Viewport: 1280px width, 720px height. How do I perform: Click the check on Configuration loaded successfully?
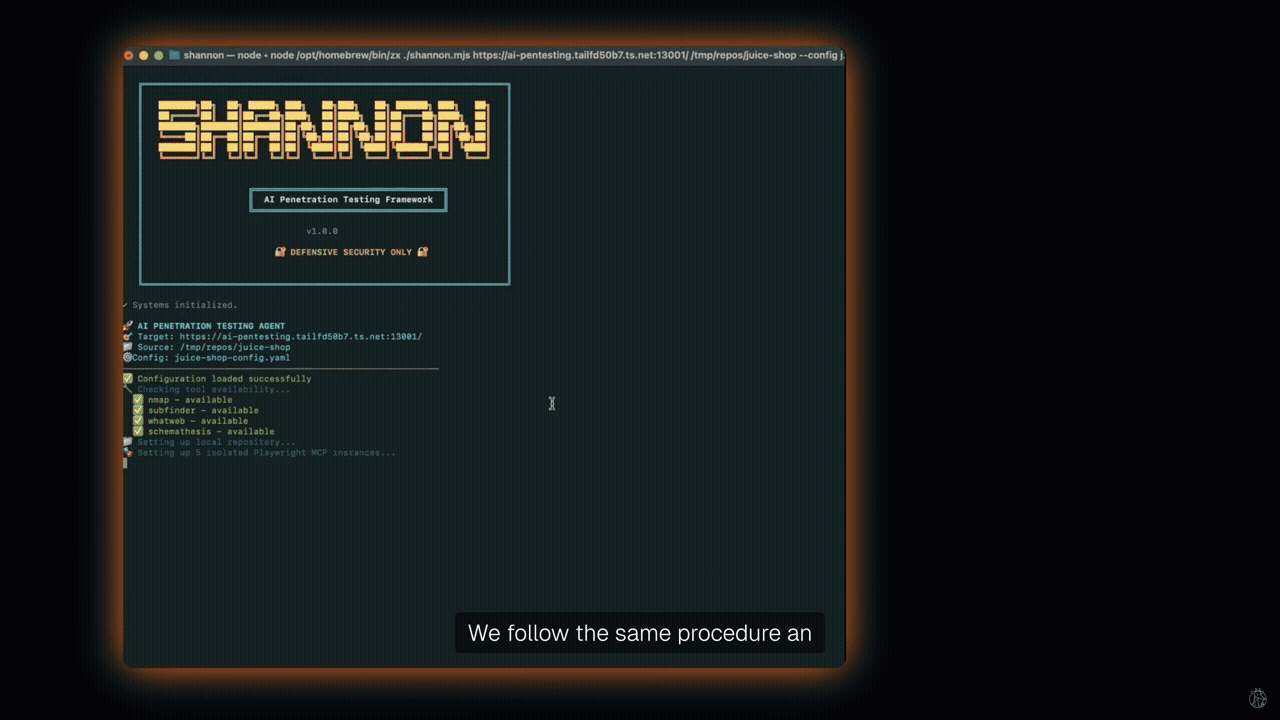click(128, 378)
